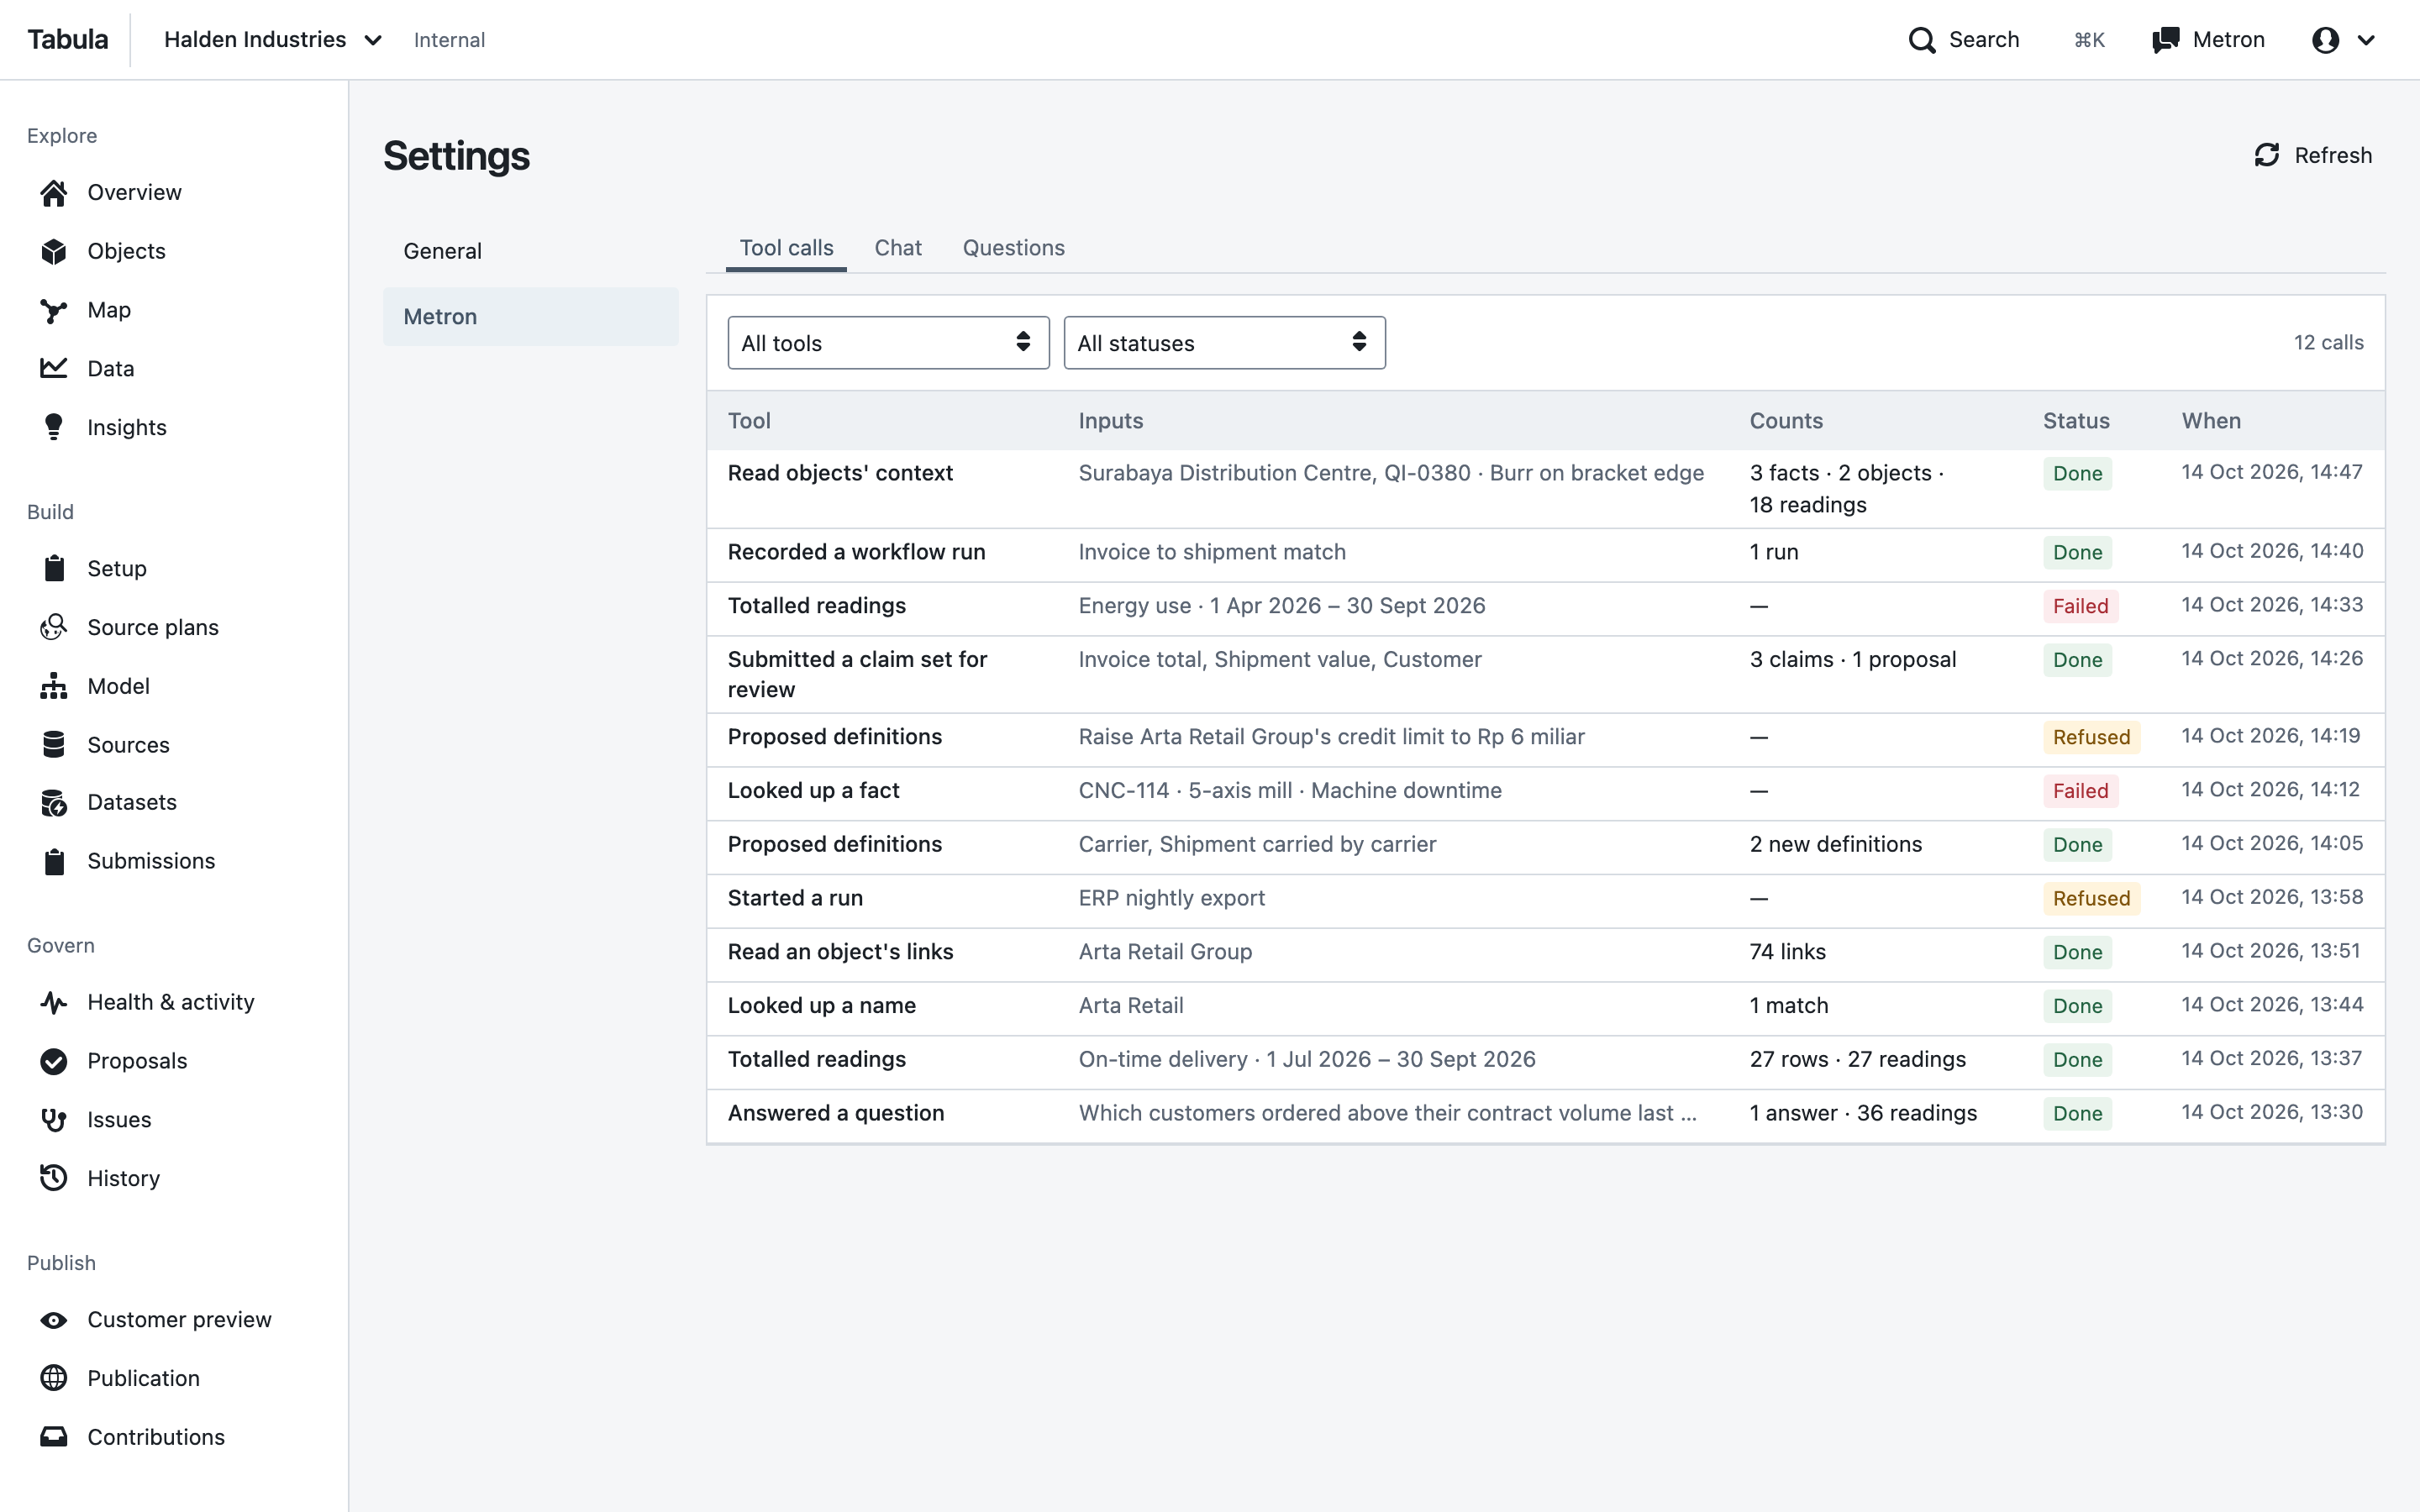
Task: Click the Proposals checkmark icon
Action: [54, 1062]
